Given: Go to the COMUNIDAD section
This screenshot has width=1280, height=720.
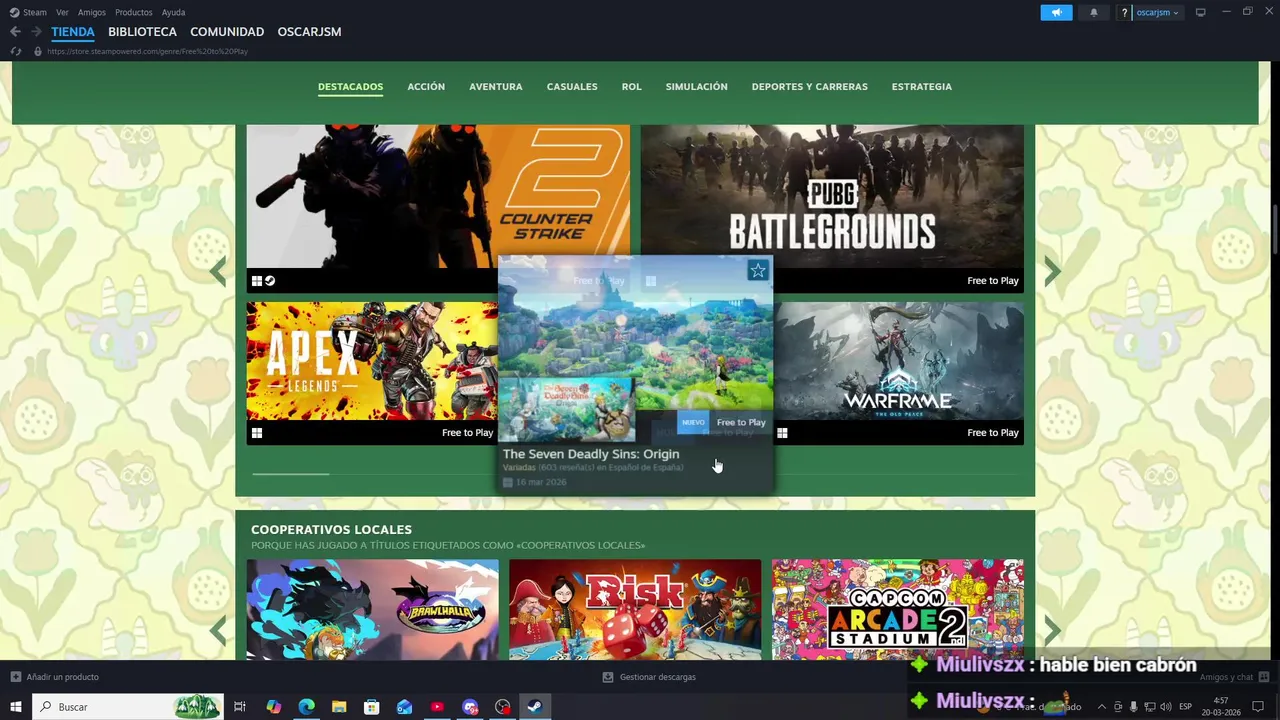Looking at the screenshot, I should coord(227,32).
